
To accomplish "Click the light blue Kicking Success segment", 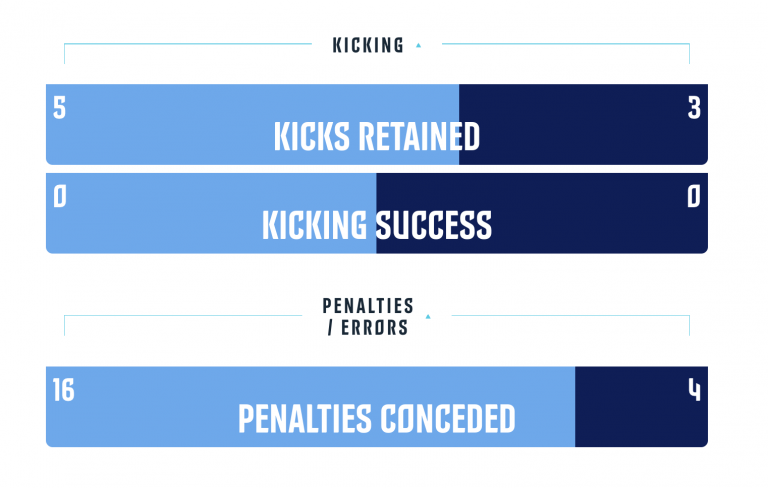I will tap(211, 213).
